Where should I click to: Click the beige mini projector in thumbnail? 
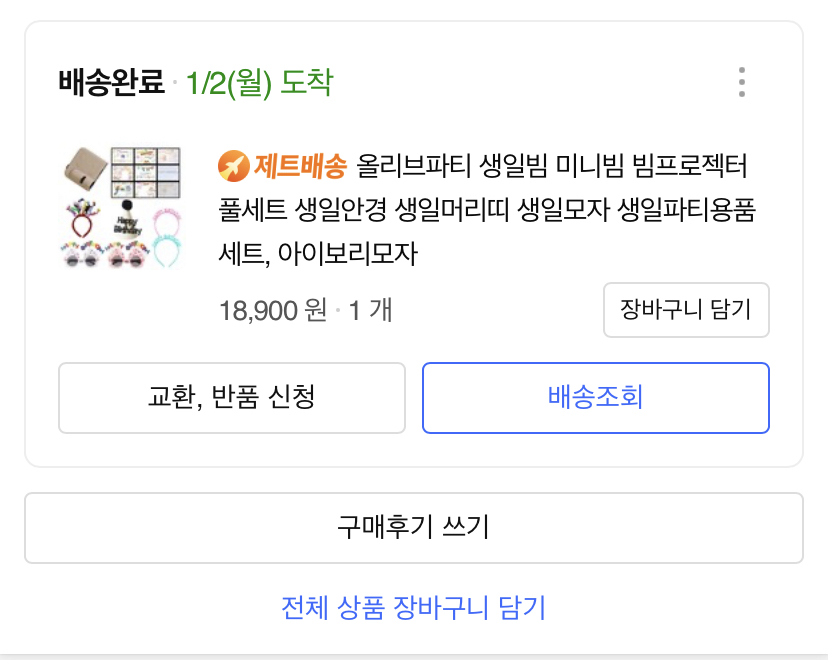(x=82, y=171)
